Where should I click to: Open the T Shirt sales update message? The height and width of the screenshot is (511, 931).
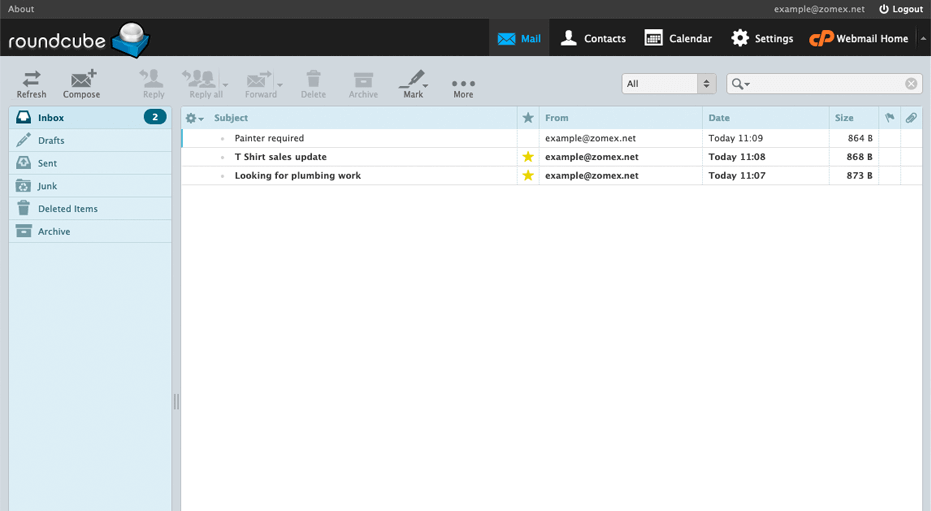click(280, 157)
